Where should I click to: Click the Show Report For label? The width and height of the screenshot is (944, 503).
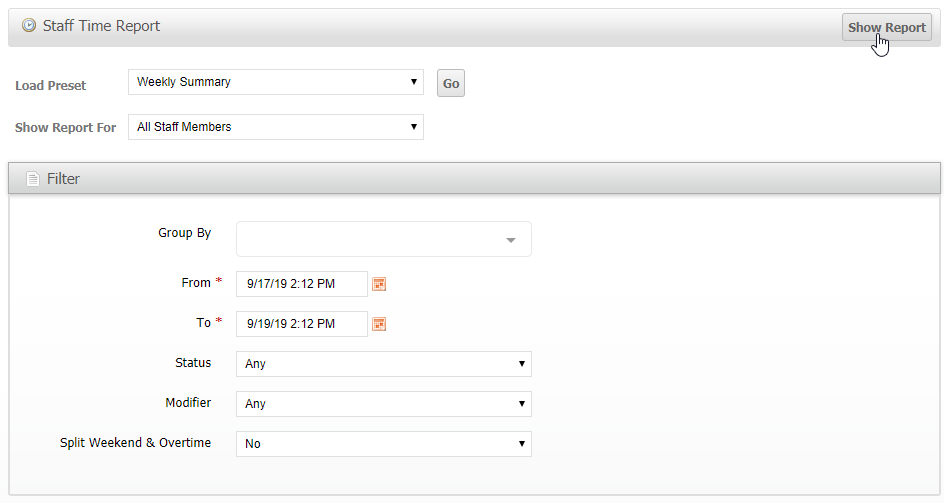coord(65,128)
